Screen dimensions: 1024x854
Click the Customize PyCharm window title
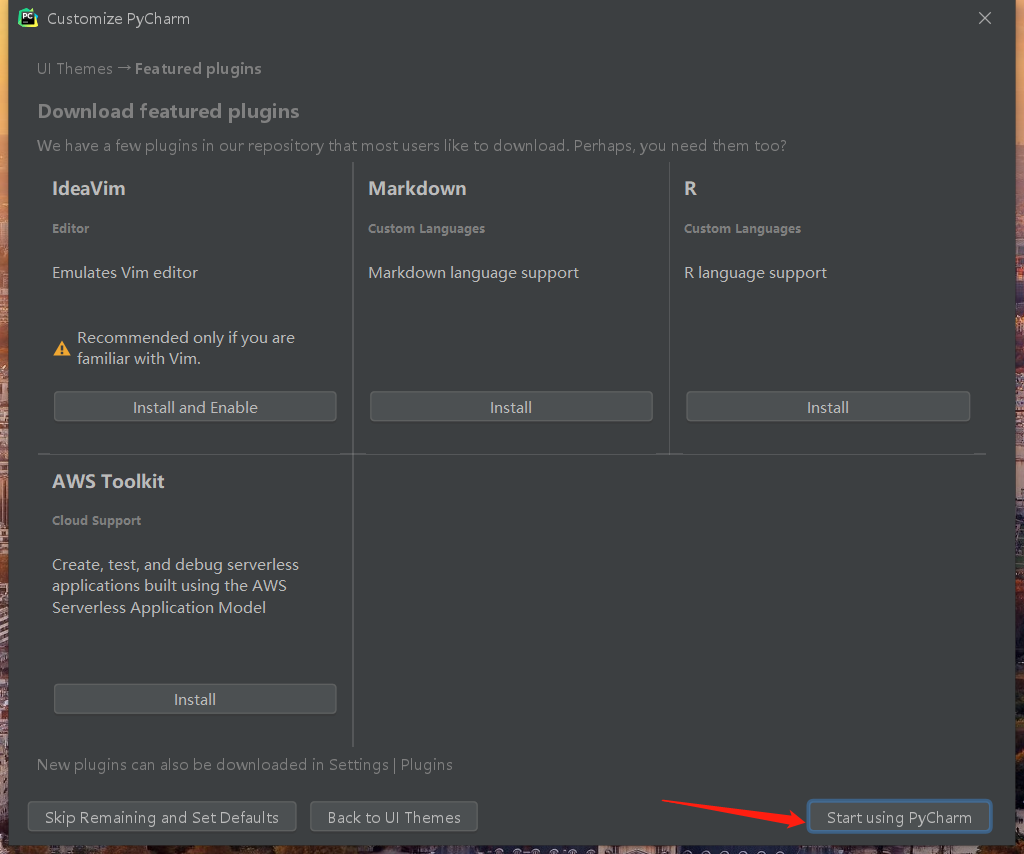(x=118, y=18)
